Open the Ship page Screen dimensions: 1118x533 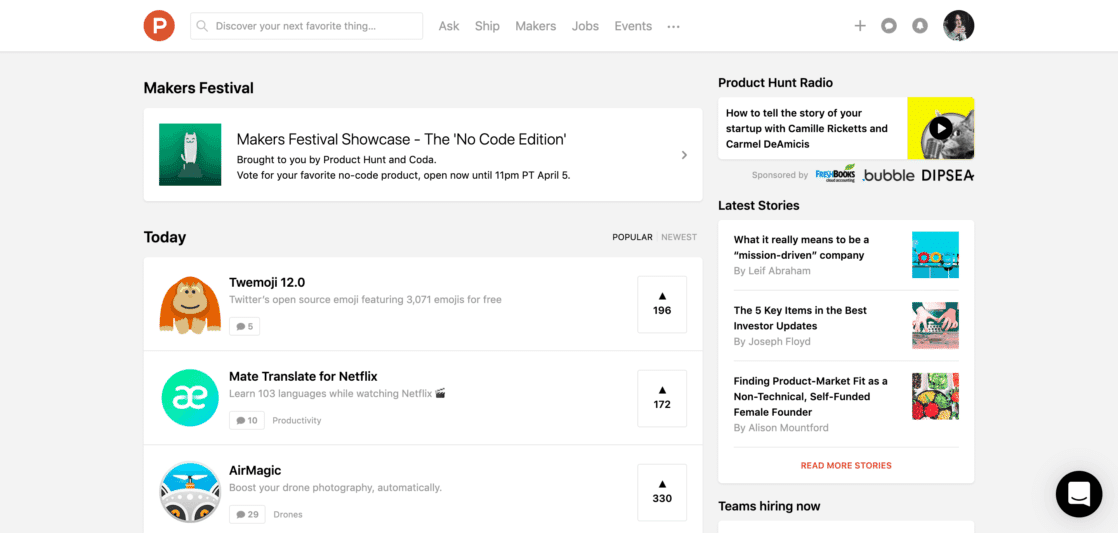point(487,26)
